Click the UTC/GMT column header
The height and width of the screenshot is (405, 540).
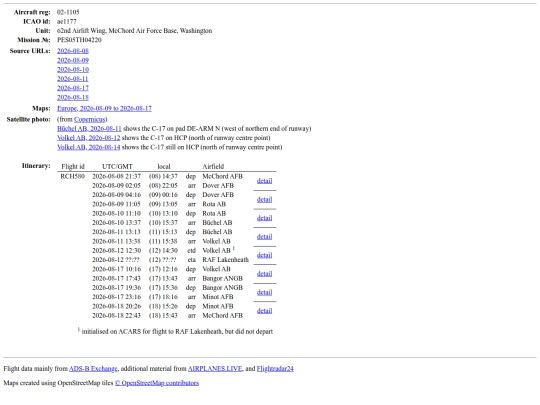(117, 167)
